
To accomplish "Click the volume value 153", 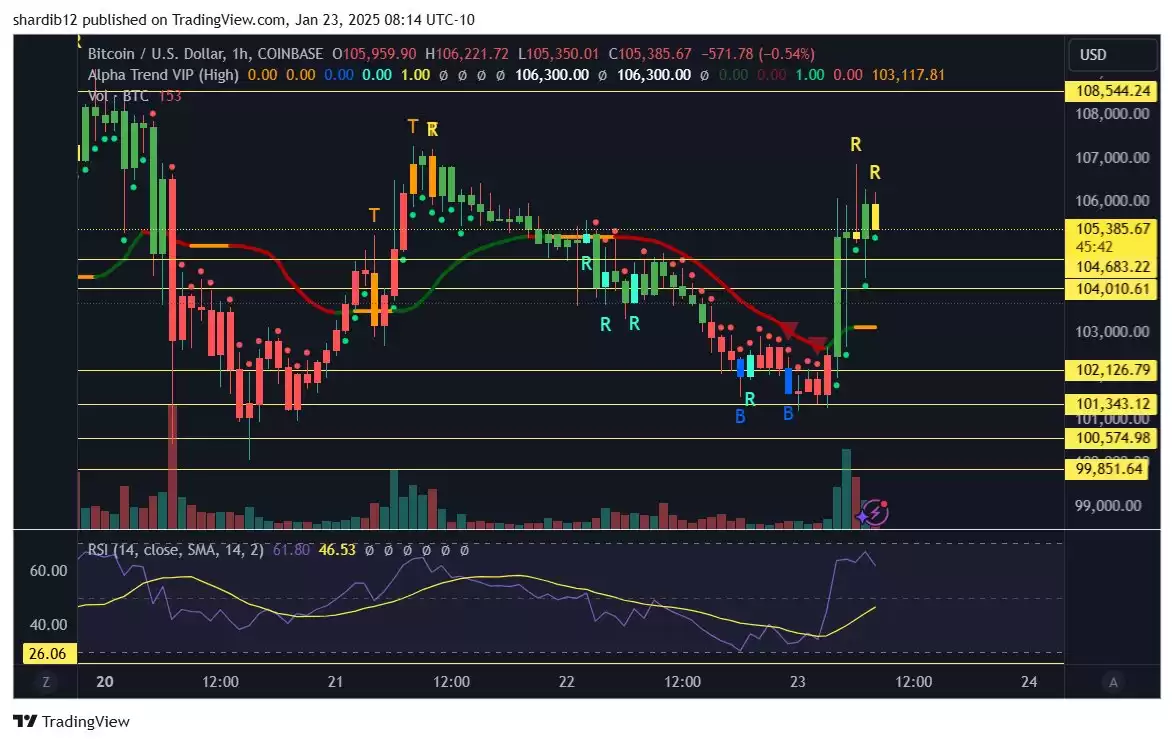I will click(170, 96).
